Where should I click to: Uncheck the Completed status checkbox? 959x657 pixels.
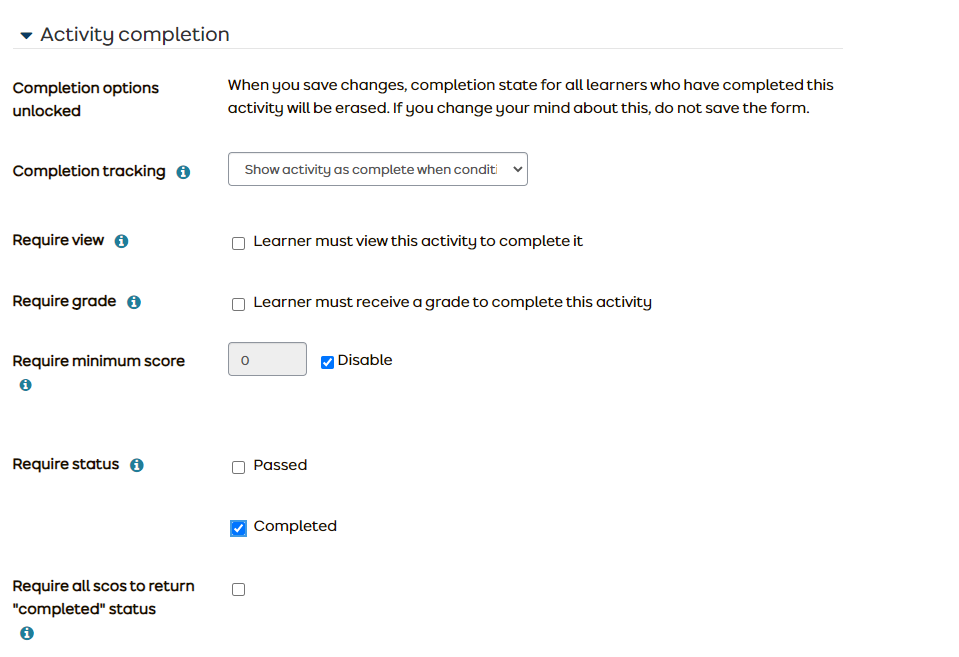tap(238, 527)
